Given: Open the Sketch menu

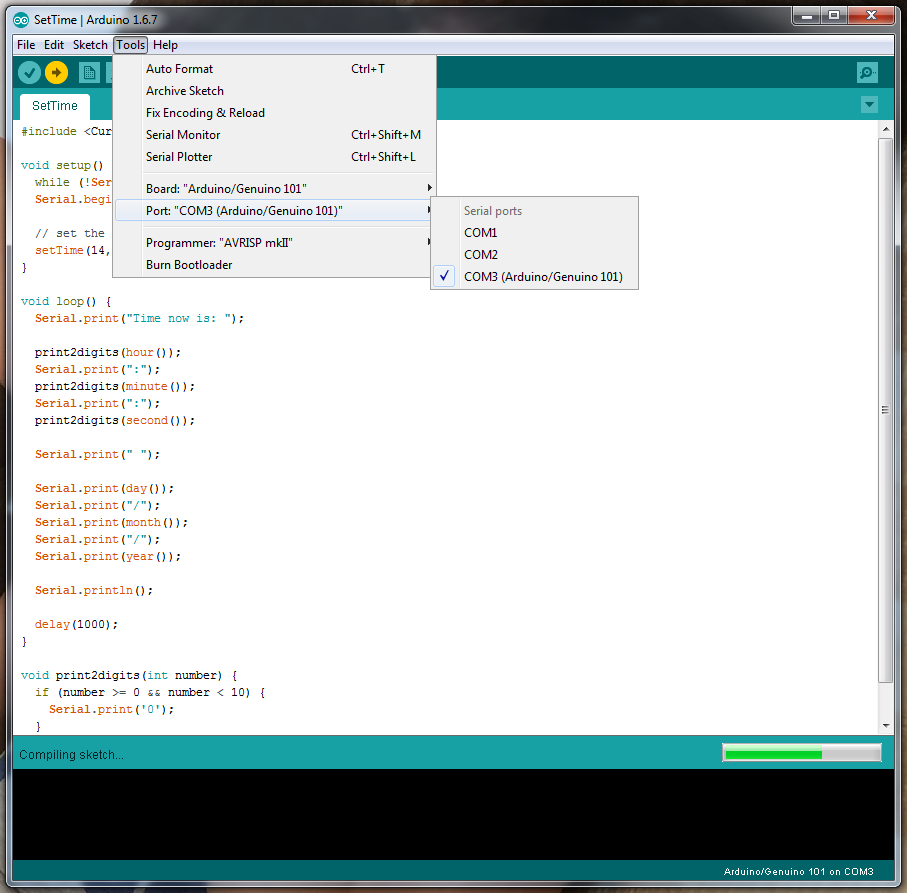Looking at the screenshot, I should point(90,45).
